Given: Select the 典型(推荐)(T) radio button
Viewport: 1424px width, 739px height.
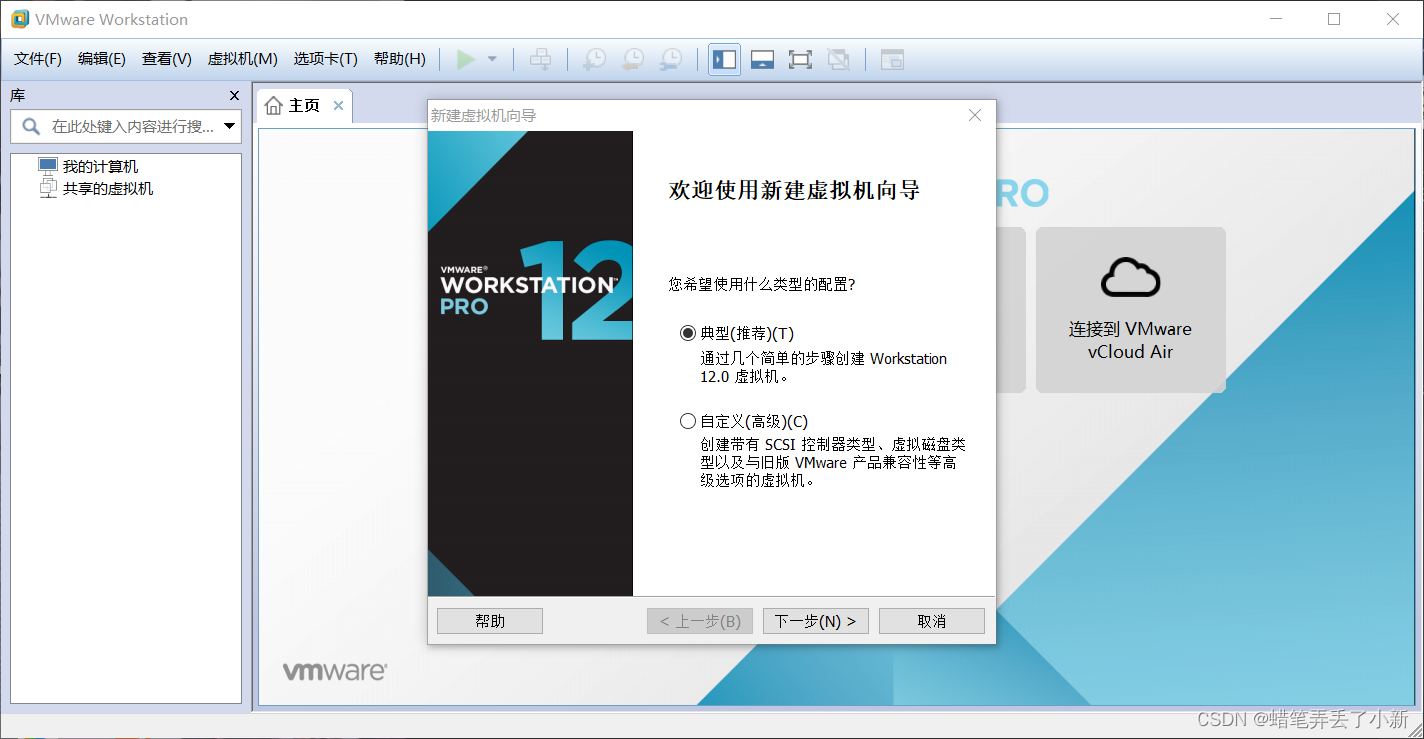Looking at the screenshot, I should pyautogui.click(x=687, y=333).
